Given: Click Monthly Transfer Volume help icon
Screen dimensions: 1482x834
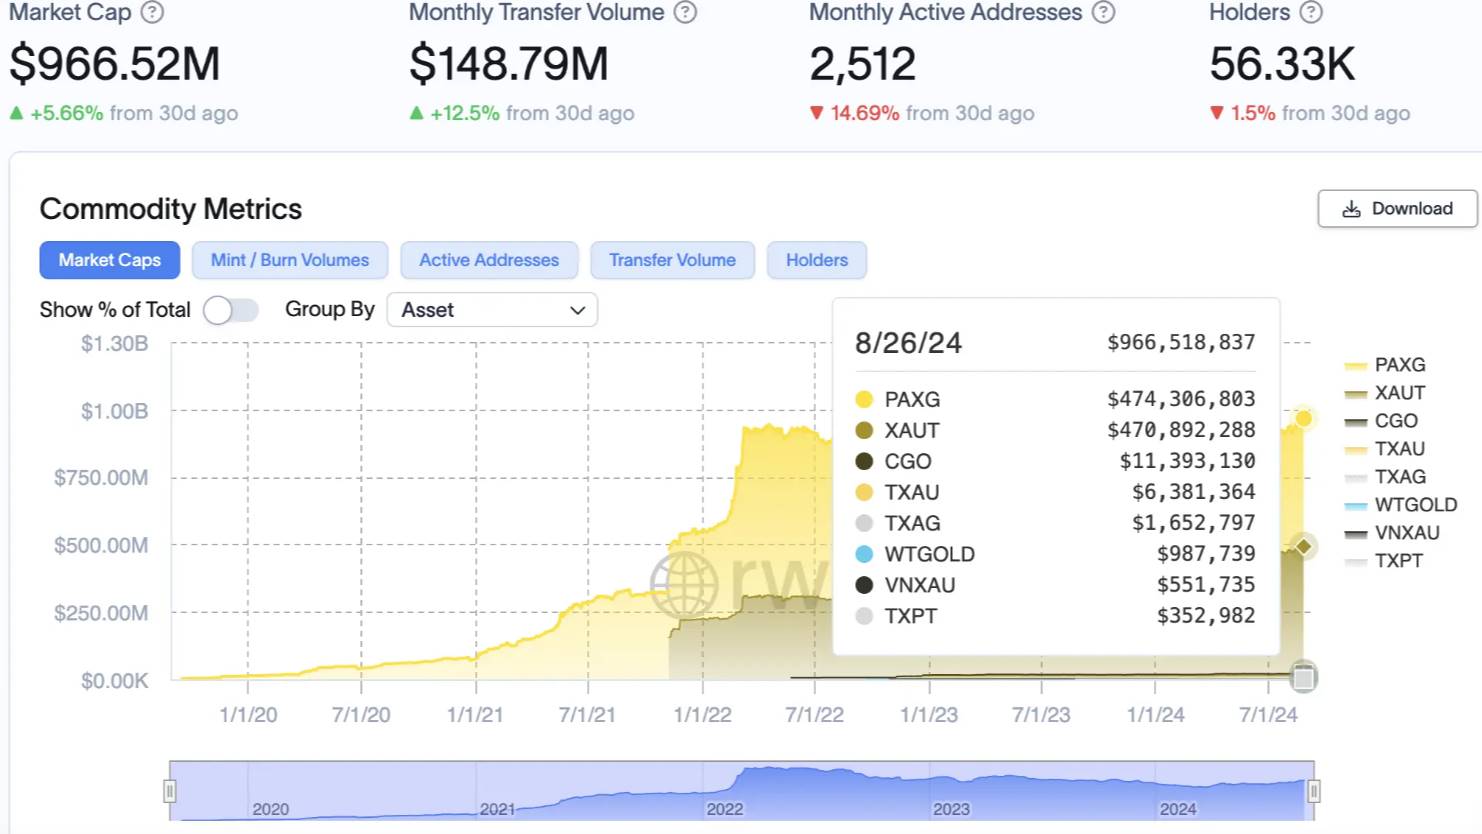Looking at the screenshot, I should click(x=685, y=13).
